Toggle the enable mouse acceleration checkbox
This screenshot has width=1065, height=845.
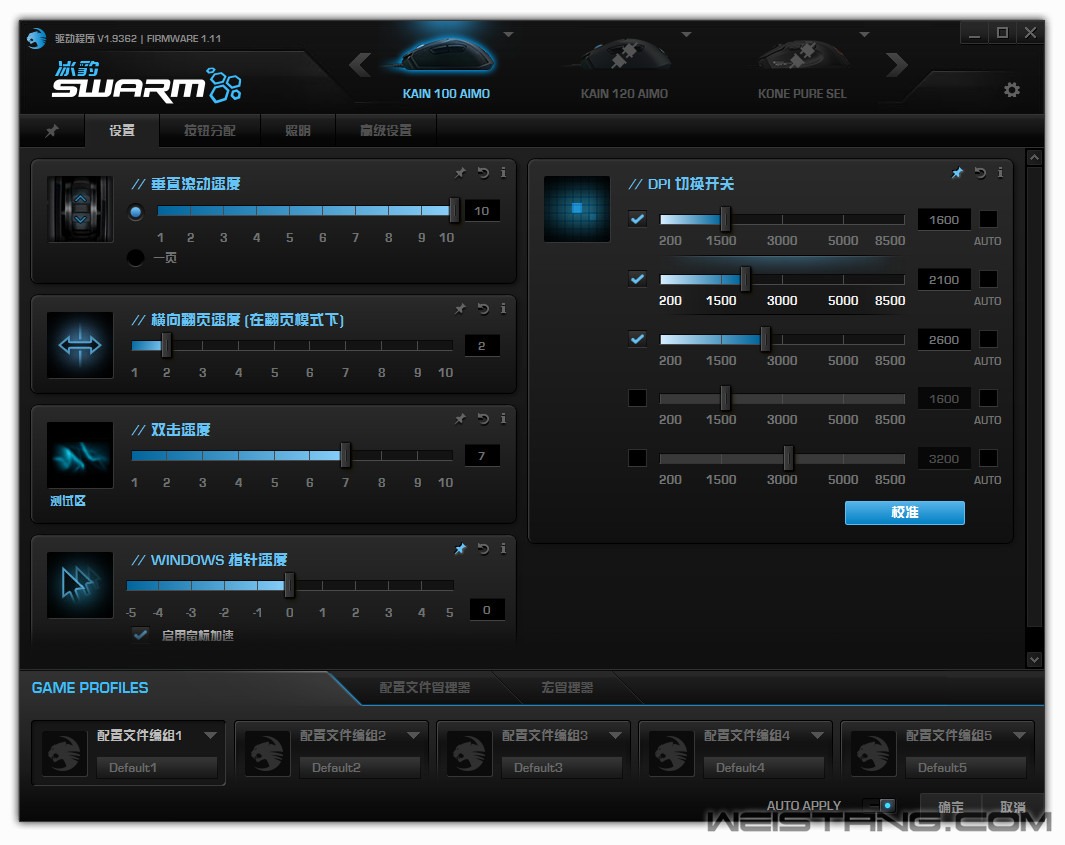(141, 634)
